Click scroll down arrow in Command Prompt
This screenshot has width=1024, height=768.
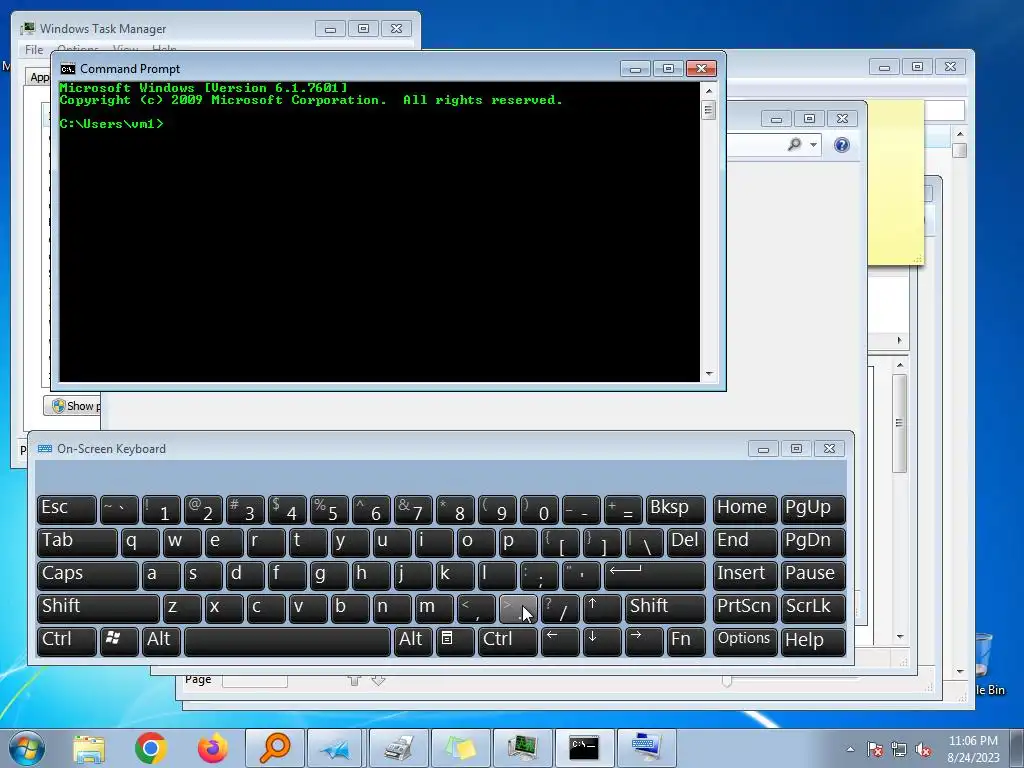[709, 374]
